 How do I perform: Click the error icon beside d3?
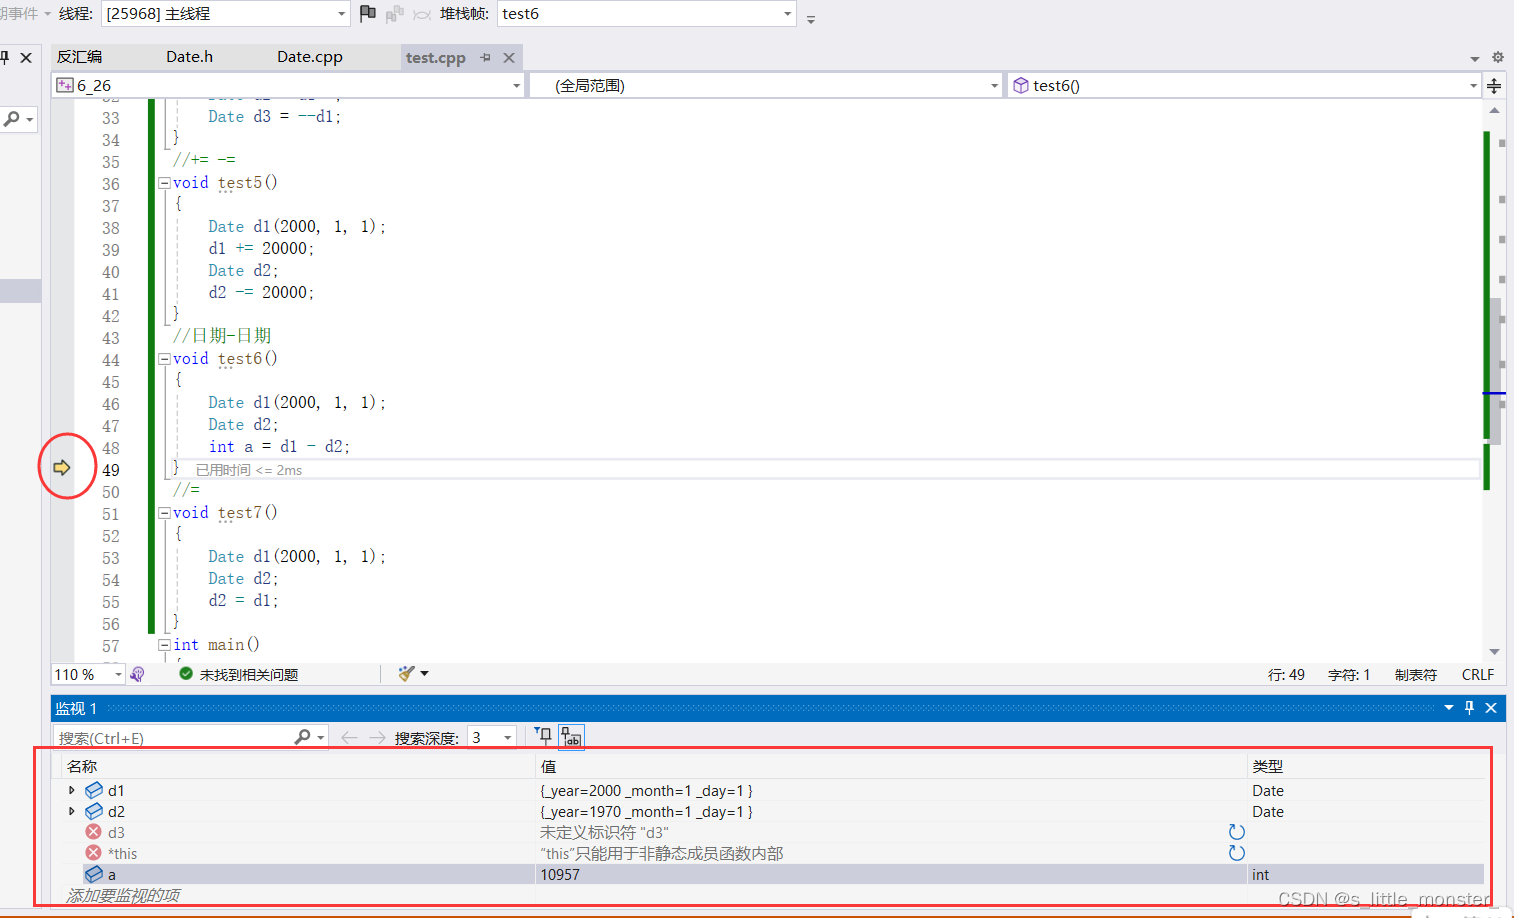[x=93, y=832]
